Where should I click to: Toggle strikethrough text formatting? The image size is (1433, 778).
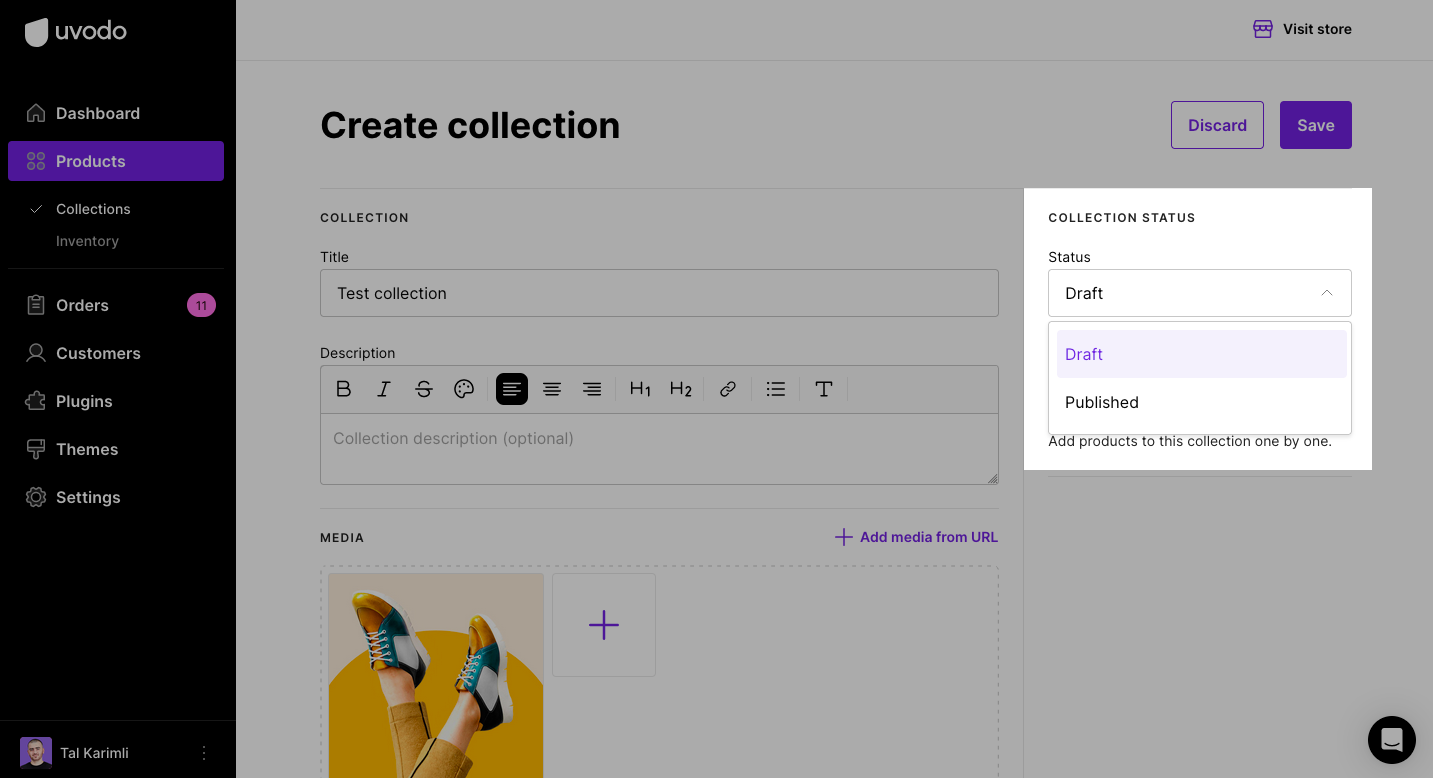coord(424,389)
